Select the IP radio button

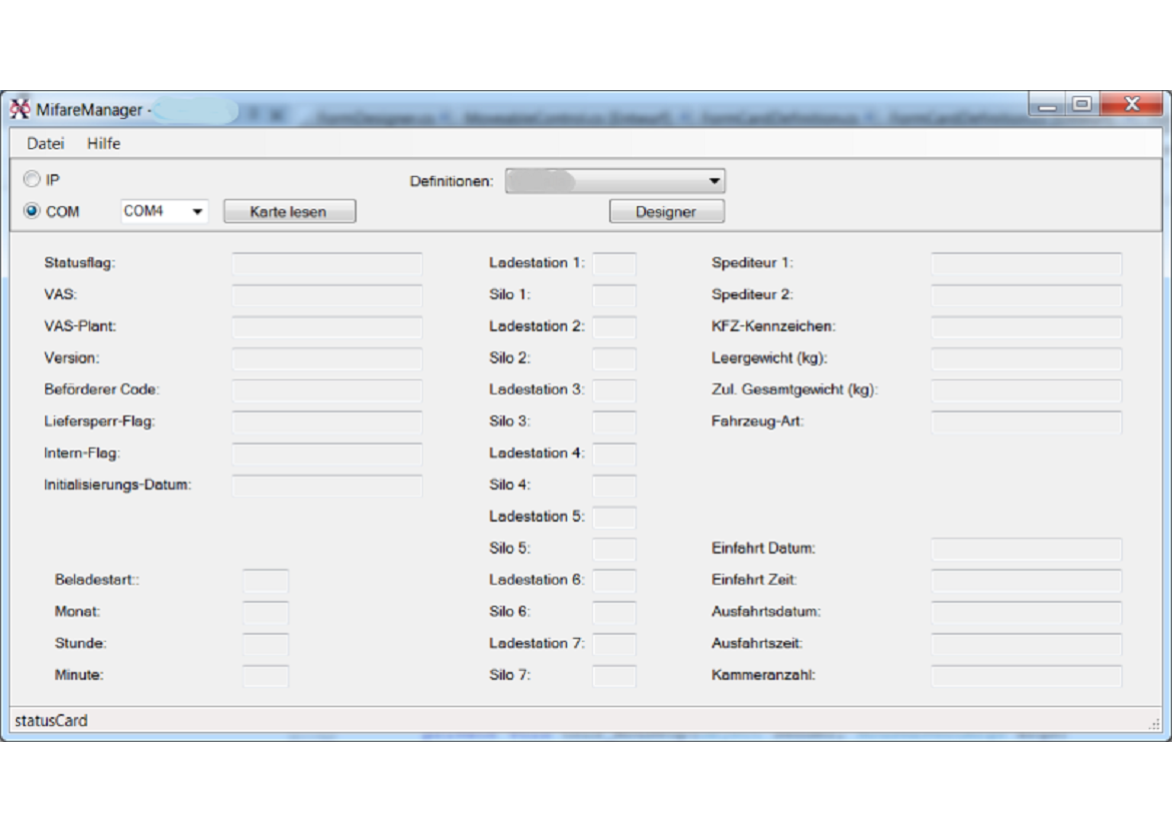click(32, 180)
